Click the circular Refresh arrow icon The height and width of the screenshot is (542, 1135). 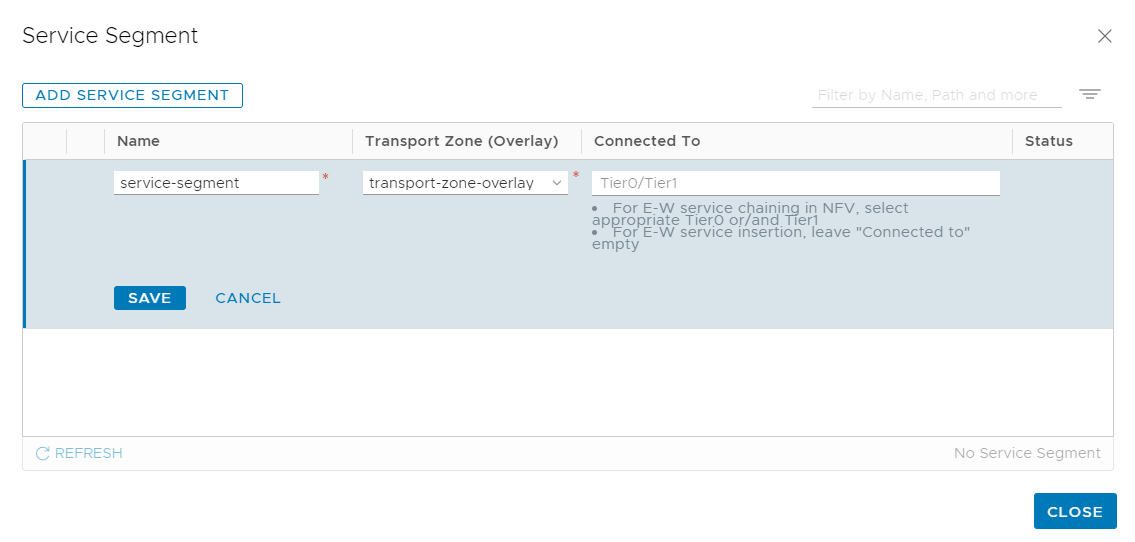42,454
